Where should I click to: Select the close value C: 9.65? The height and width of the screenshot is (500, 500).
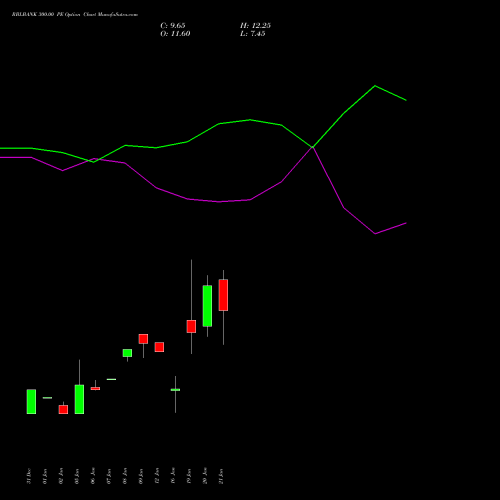[173, 26]
